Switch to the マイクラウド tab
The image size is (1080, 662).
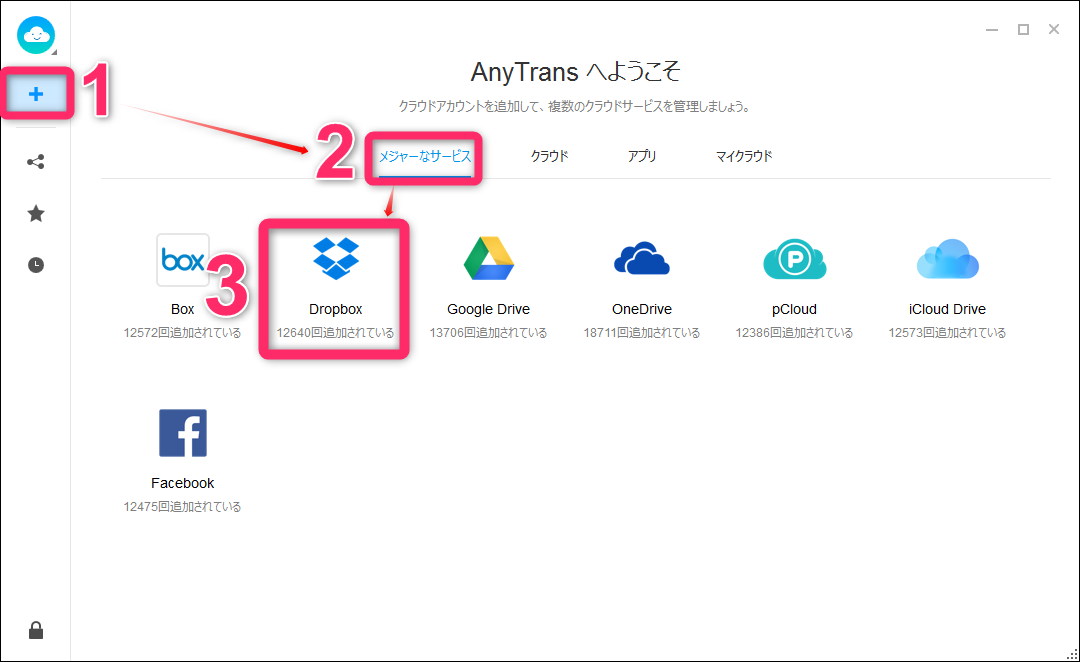[x=744, y=156]
